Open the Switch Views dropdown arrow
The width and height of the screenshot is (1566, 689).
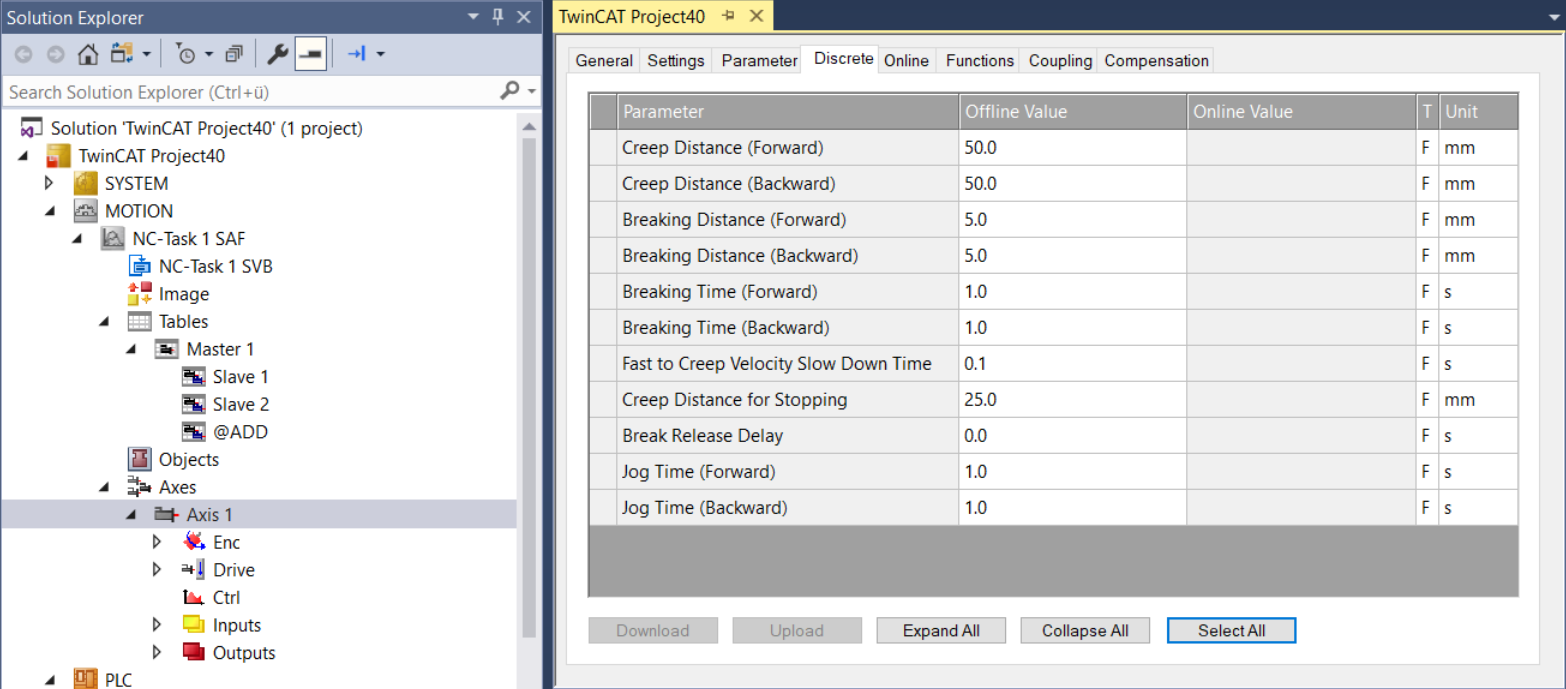click(147, 54)
